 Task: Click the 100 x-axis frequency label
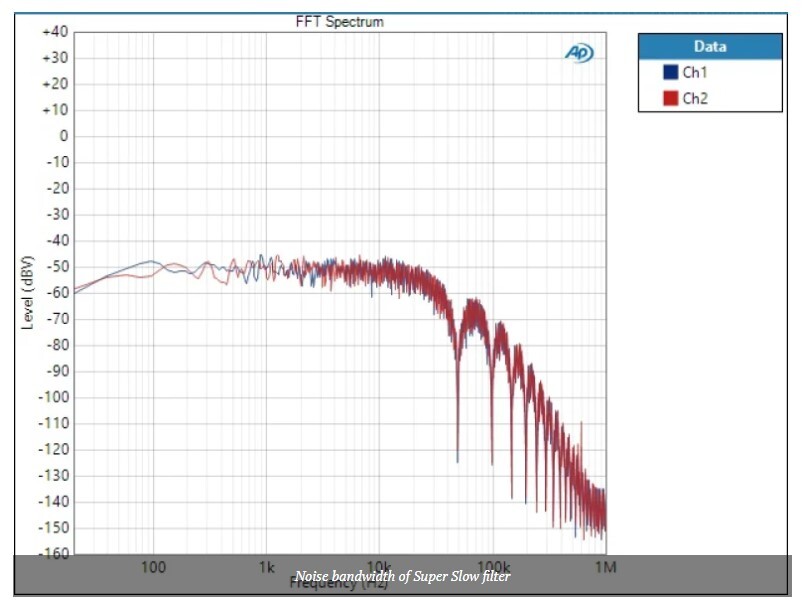coord(153,568)
